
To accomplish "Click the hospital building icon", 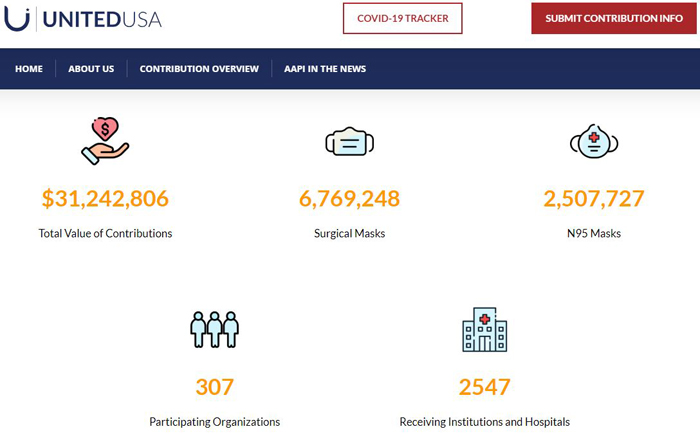I will coord(484,329).
